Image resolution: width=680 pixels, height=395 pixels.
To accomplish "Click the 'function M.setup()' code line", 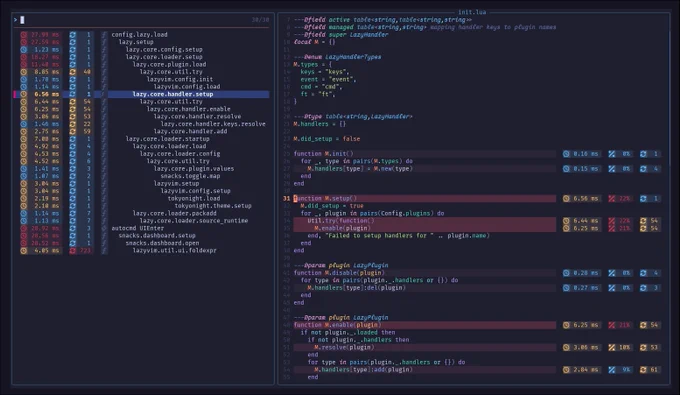I will pyautogui.click(x=325, y=199).
